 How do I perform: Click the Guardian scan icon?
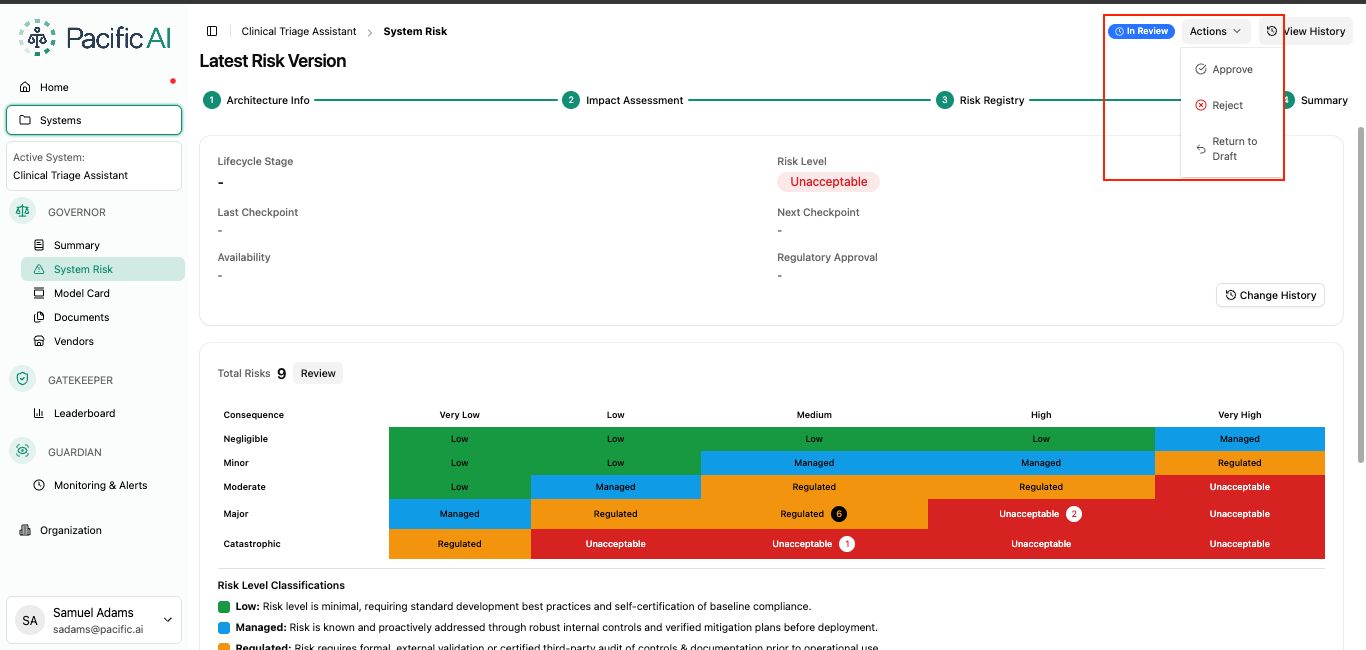coord(23,451)
